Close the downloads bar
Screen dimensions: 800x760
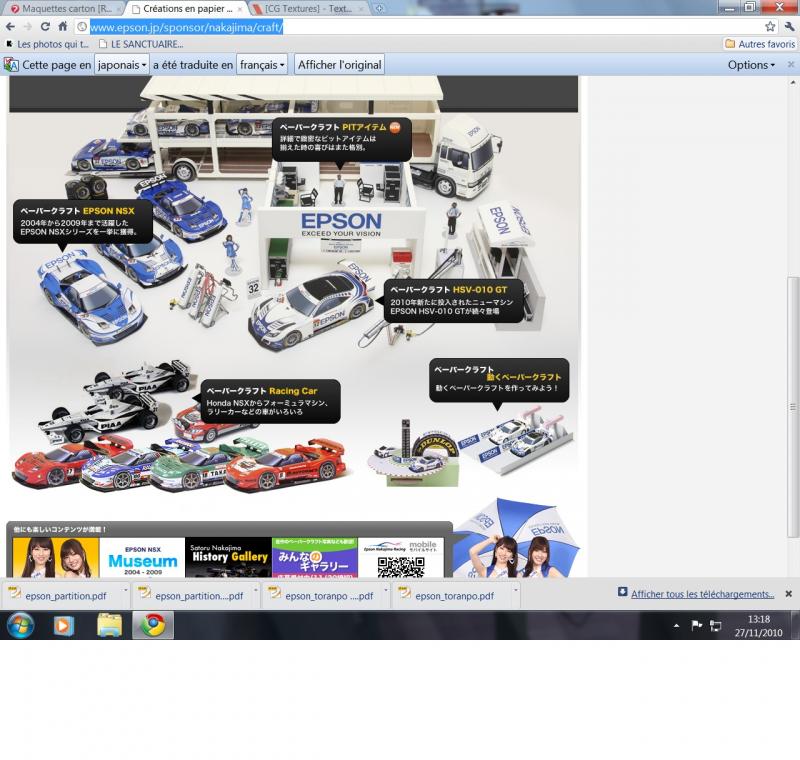[788, 594]
